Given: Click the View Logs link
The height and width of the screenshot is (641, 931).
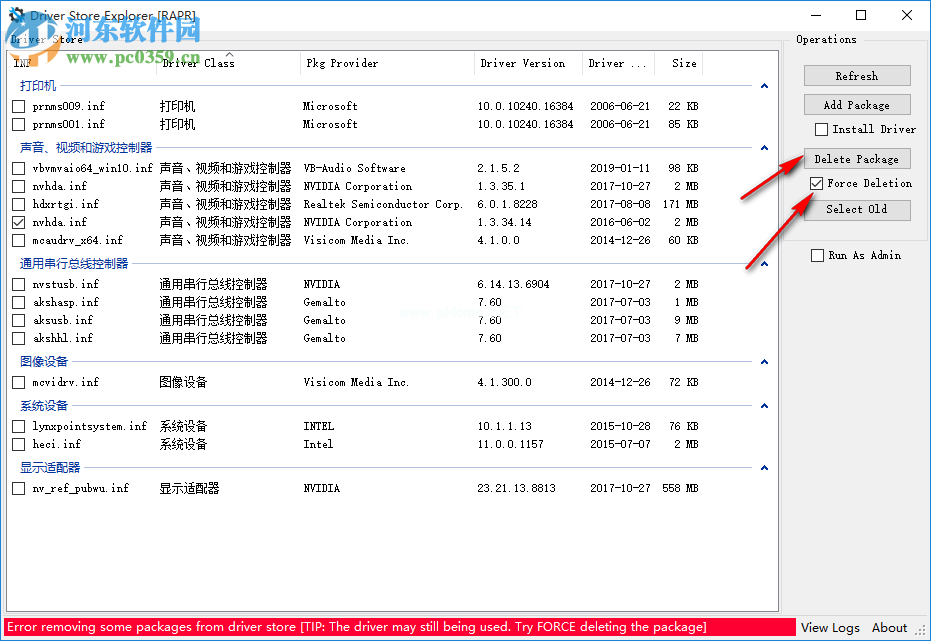Looking at the screenshot, I should pos(829,628).
